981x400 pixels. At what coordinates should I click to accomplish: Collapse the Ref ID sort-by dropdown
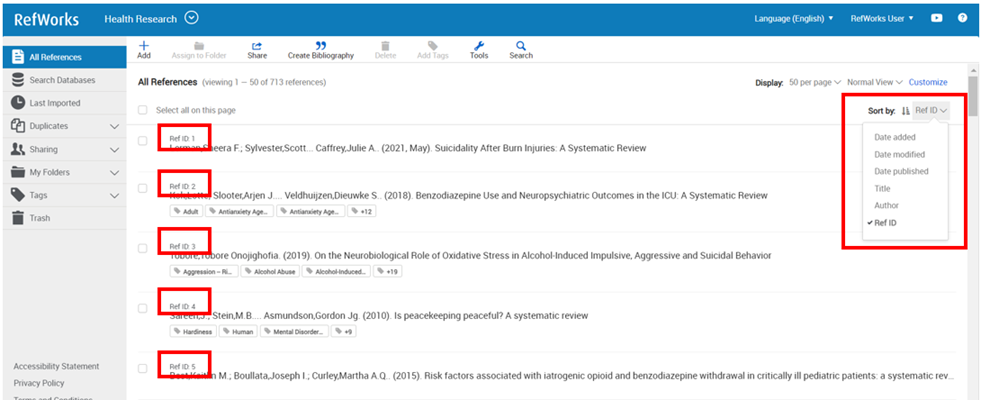(x=931, y=111)
